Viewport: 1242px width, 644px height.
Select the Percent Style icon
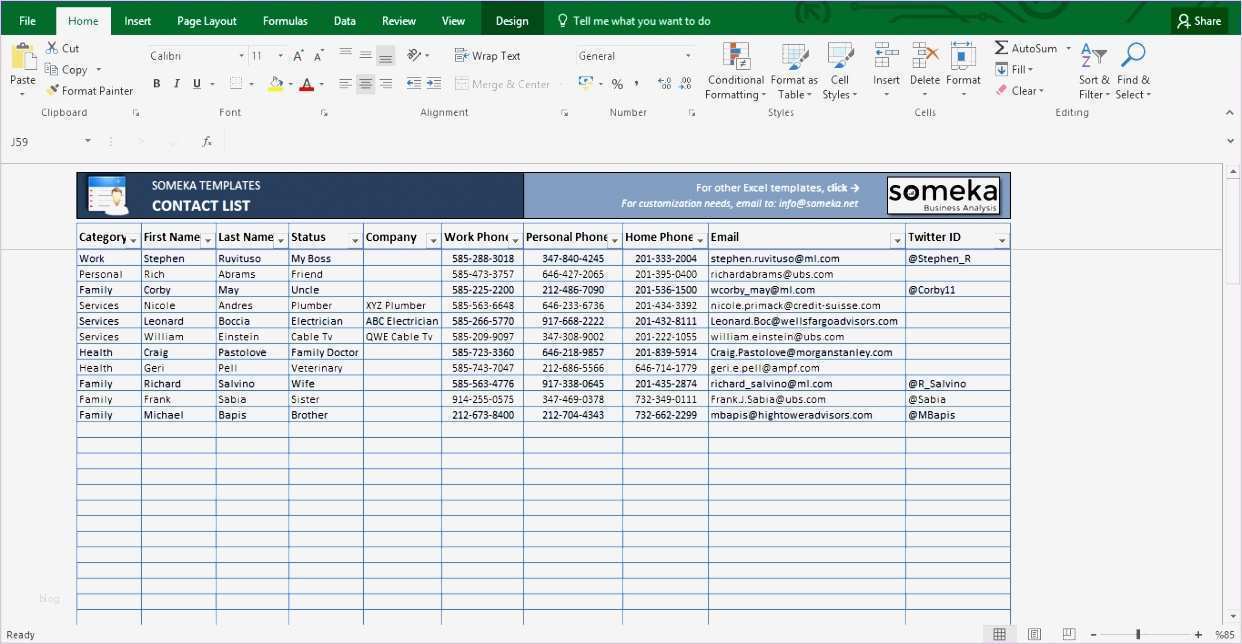coord(617,84)
